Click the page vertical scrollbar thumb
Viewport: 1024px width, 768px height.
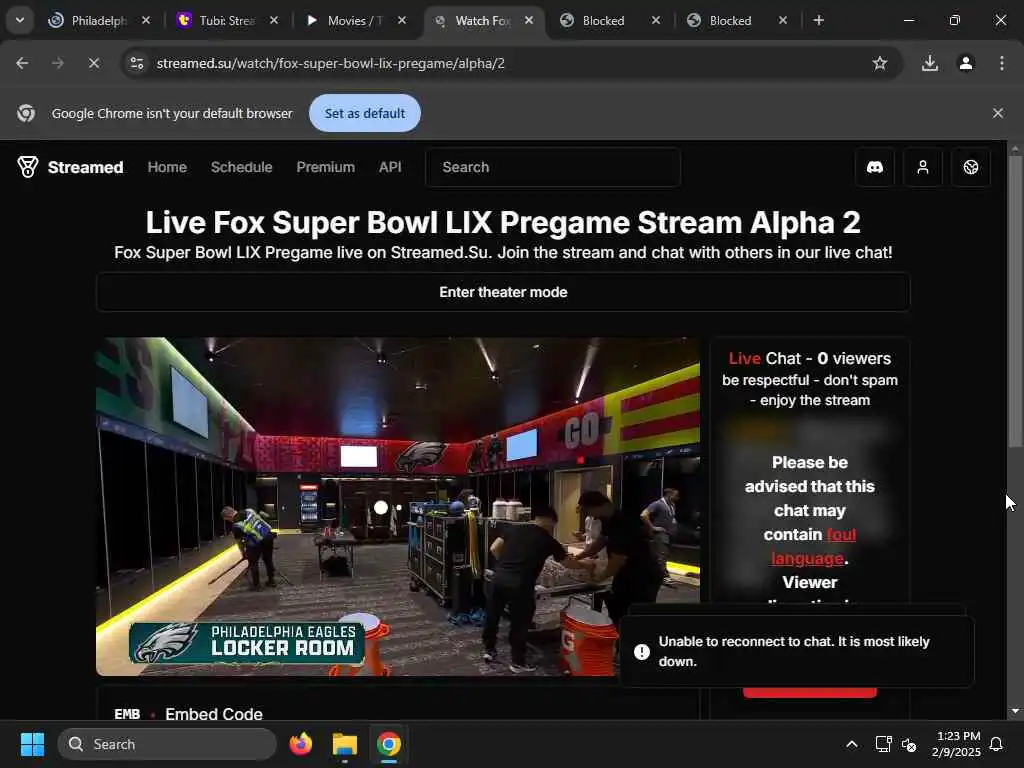point(1015,300)
